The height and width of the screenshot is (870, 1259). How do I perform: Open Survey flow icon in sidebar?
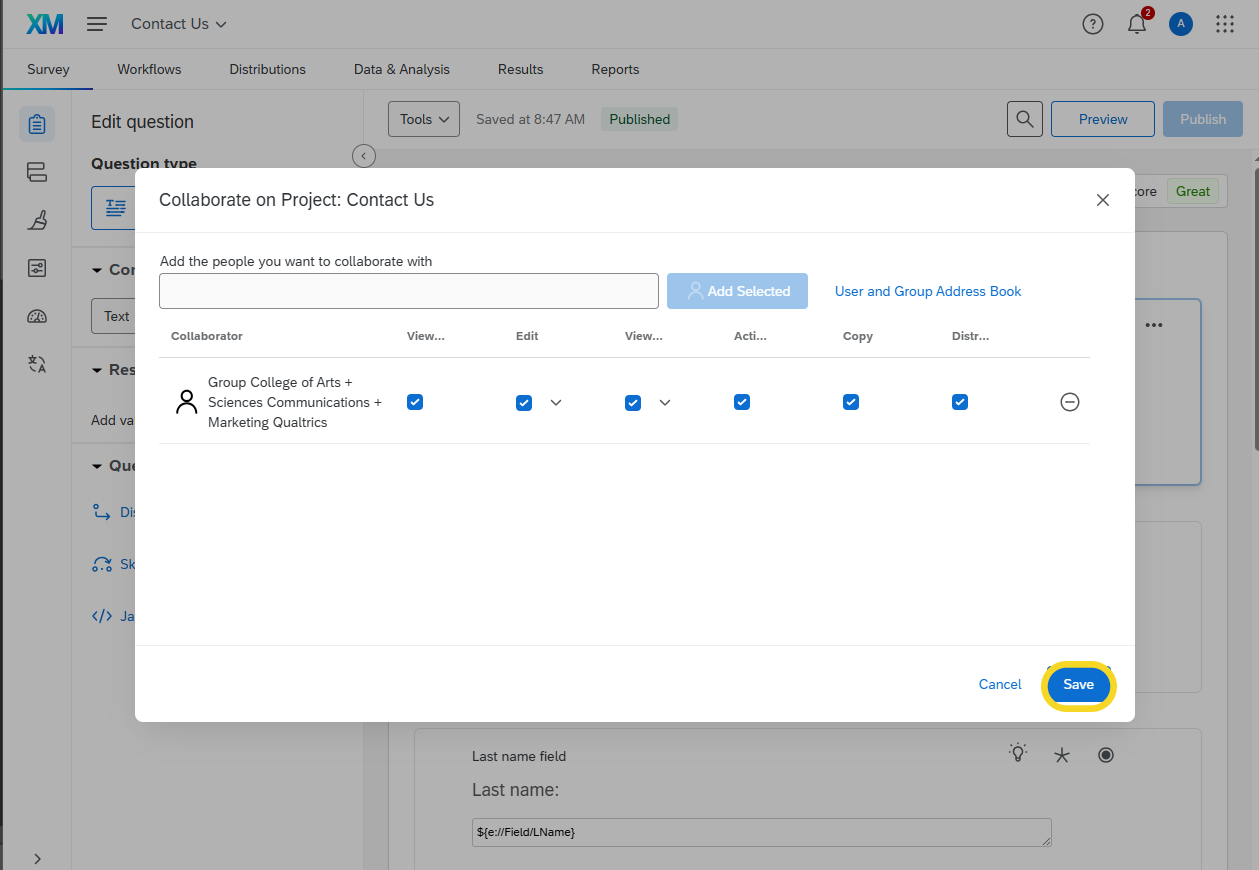point(37,172)
